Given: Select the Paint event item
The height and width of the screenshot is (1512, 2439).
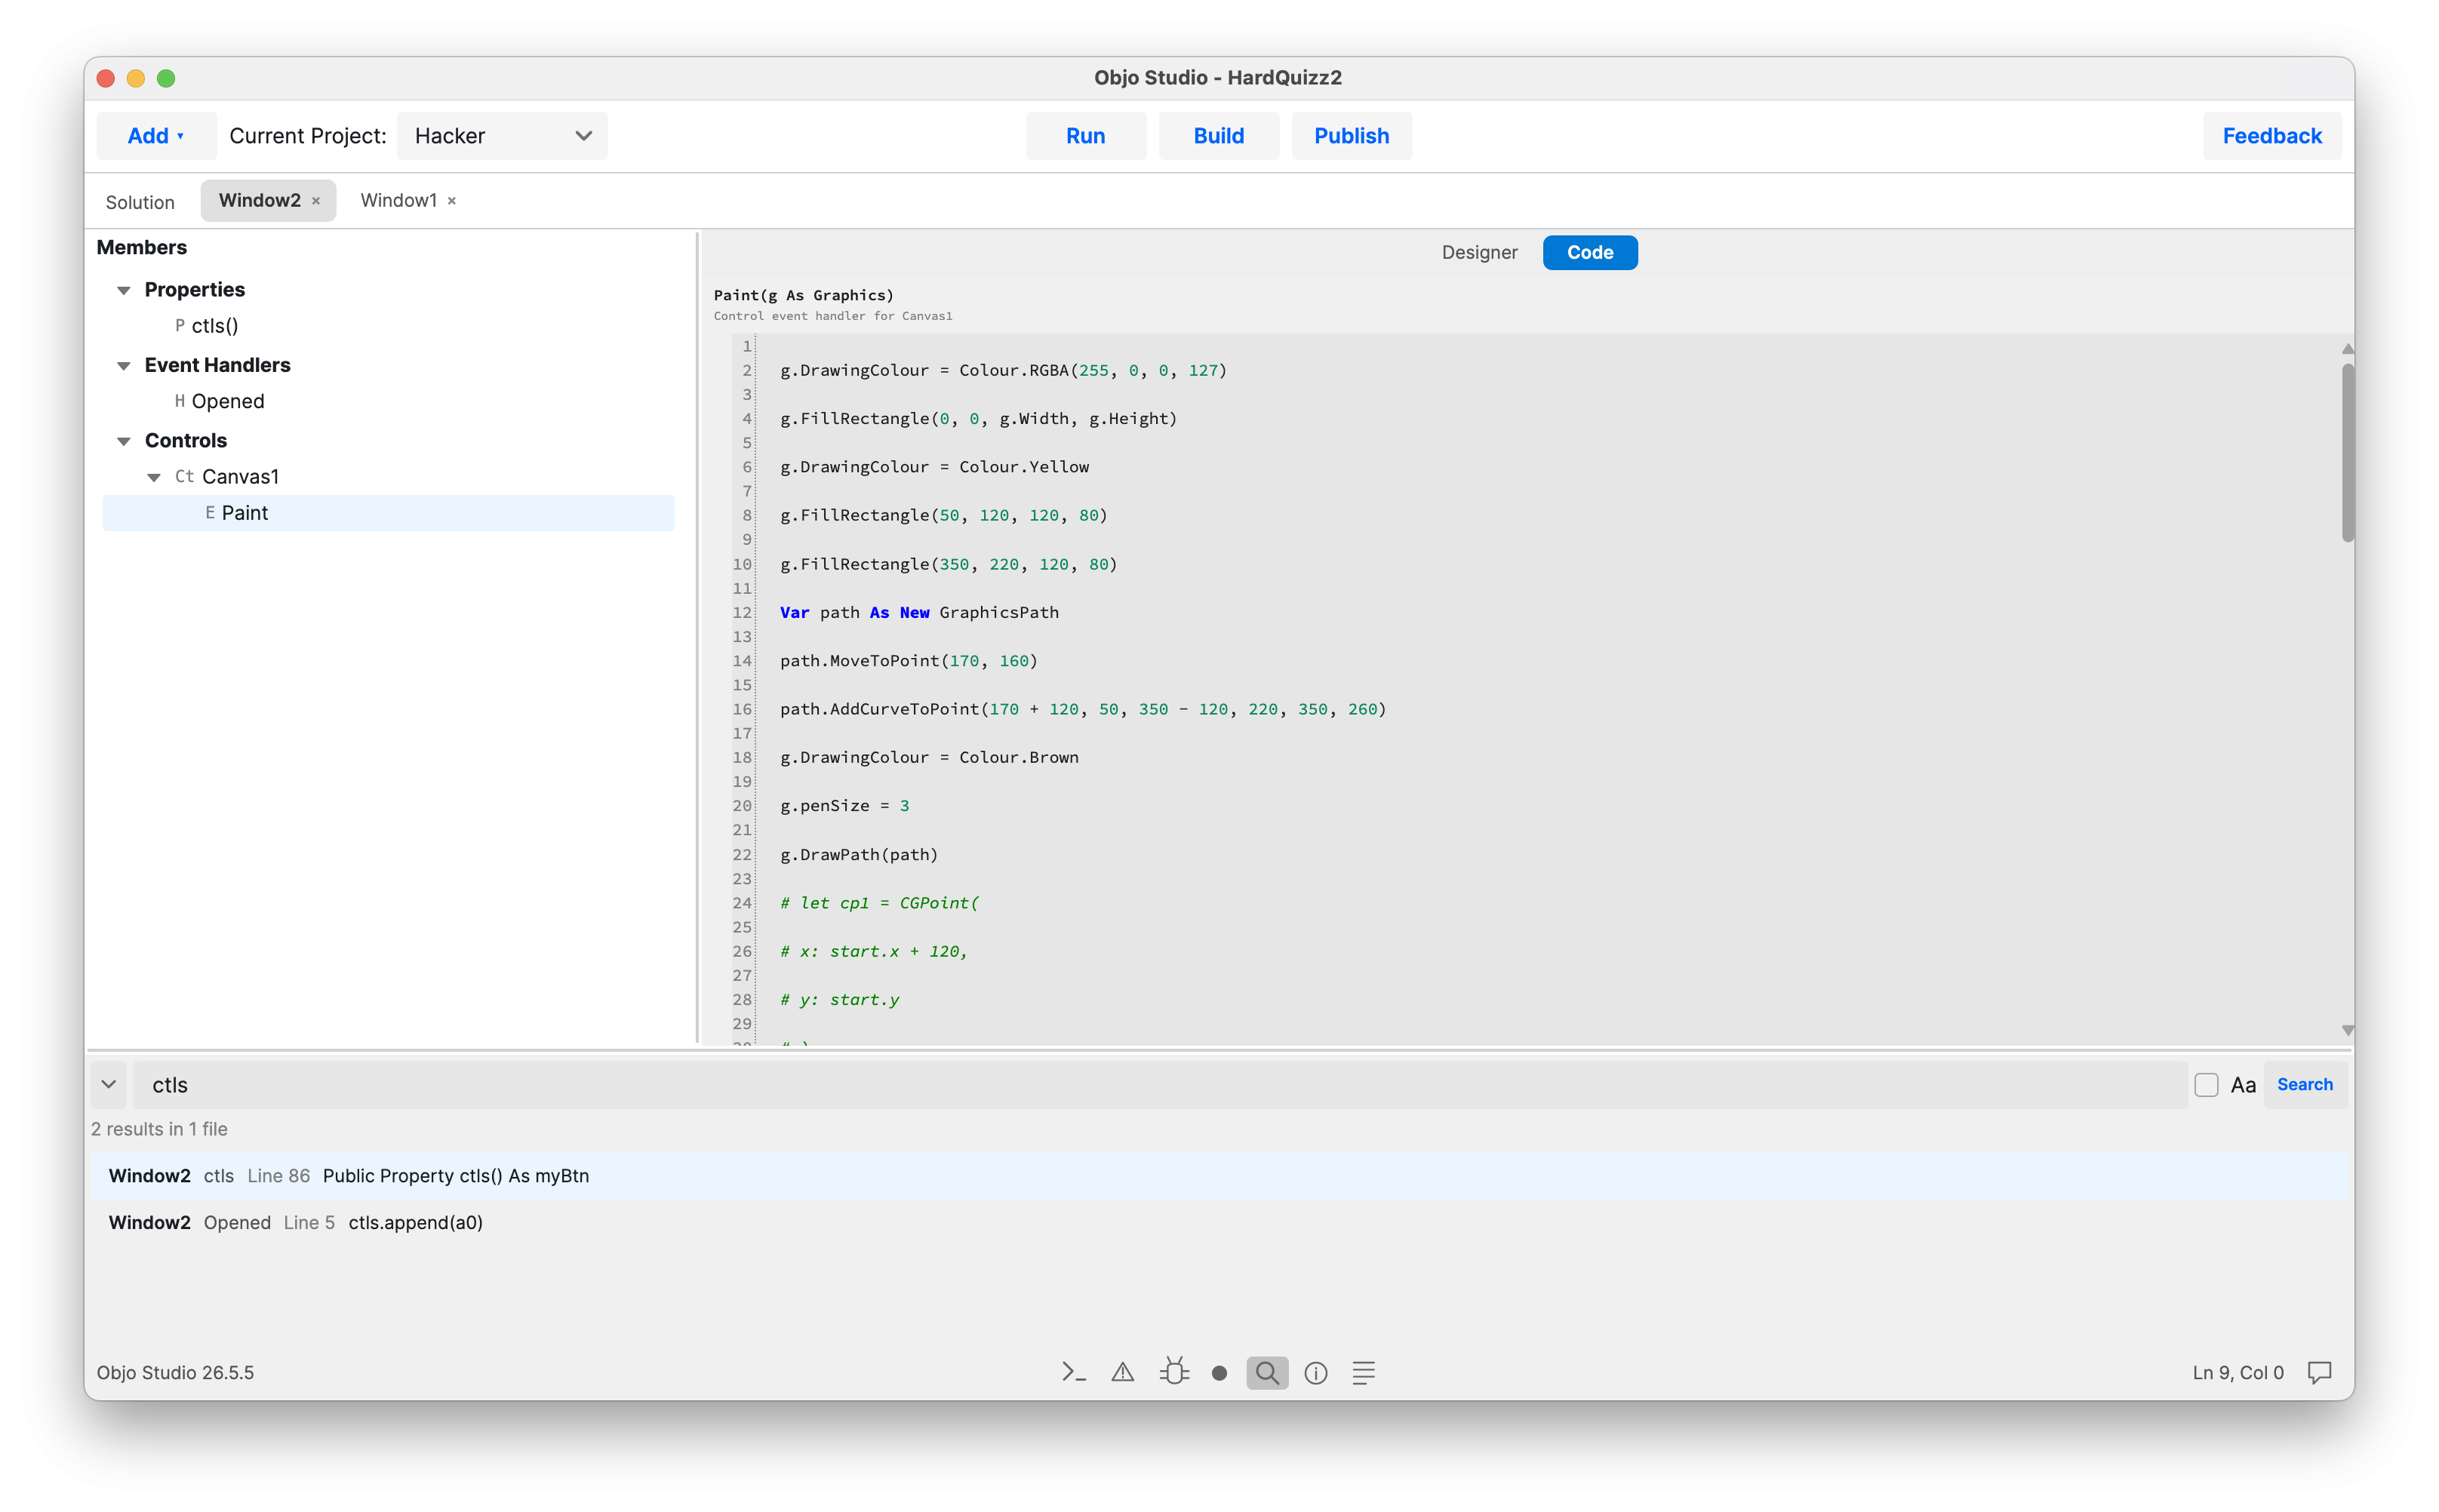Looking at the screenshot, I should (388, 513).
